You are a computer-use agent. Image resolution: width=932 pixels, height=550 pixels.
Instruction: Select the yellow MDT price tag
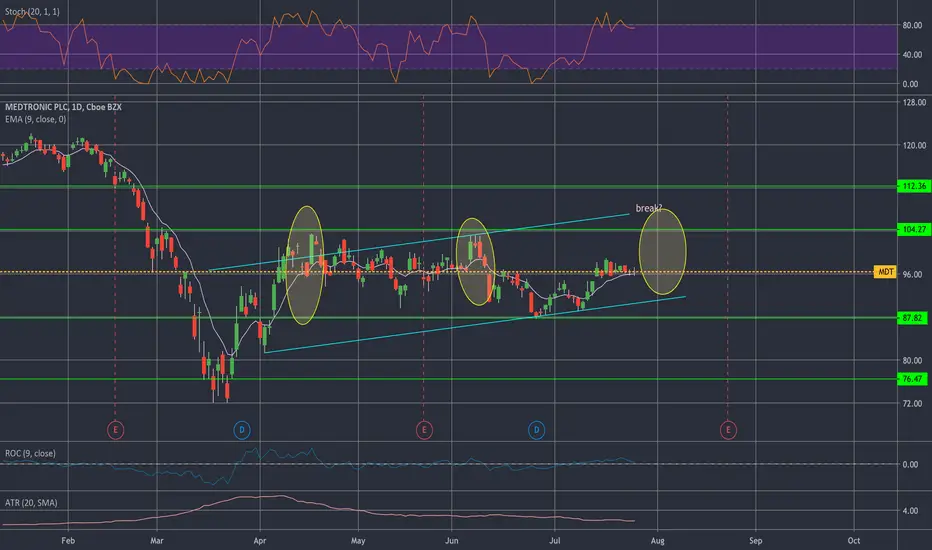coord(885,272)
